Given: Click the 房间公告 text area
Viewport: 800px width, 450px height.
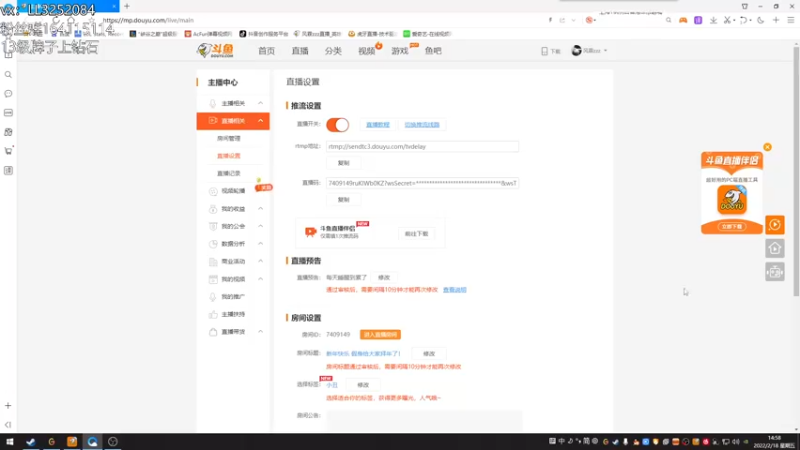Looking at the screenshot, I should click(424, 420).
